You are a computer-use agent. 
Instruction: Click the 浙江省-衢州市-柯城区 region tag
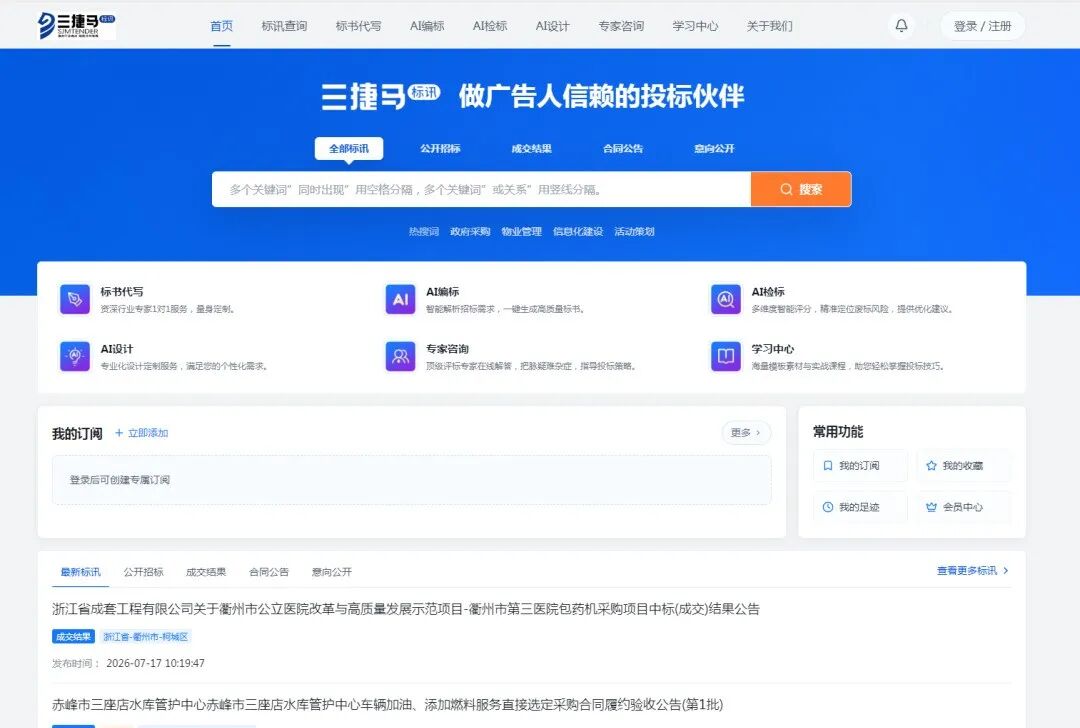[x=145, y=636]
